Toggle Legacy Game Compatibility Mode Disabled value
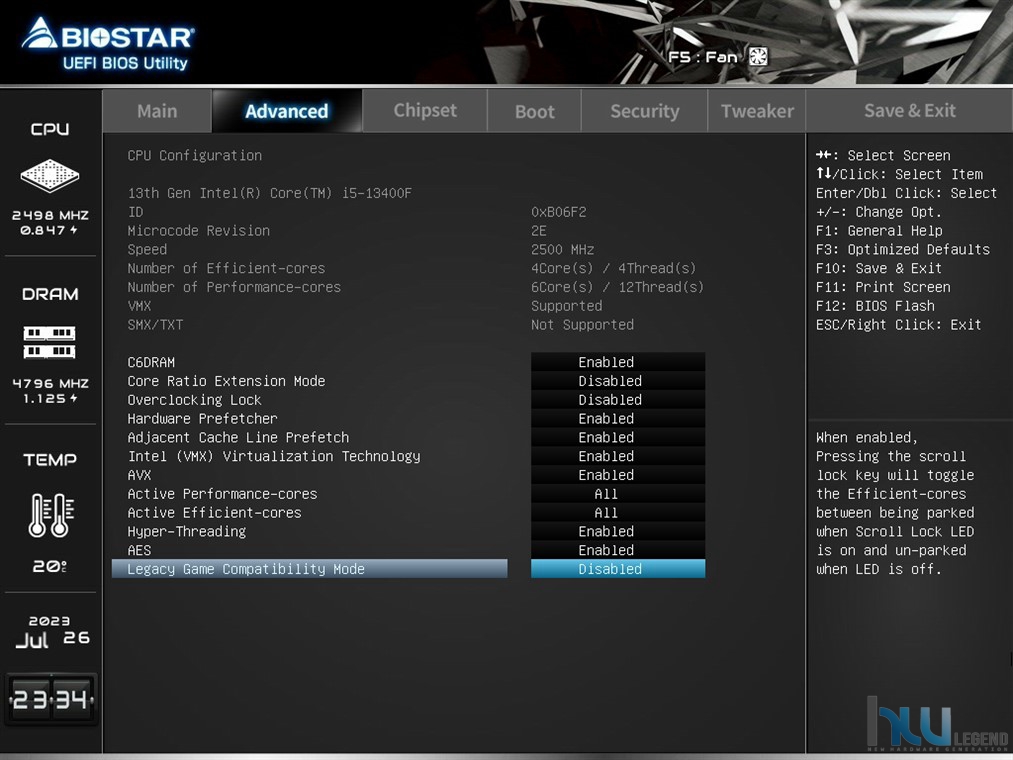Screen dimensions: 1013x760 [618, 569]
